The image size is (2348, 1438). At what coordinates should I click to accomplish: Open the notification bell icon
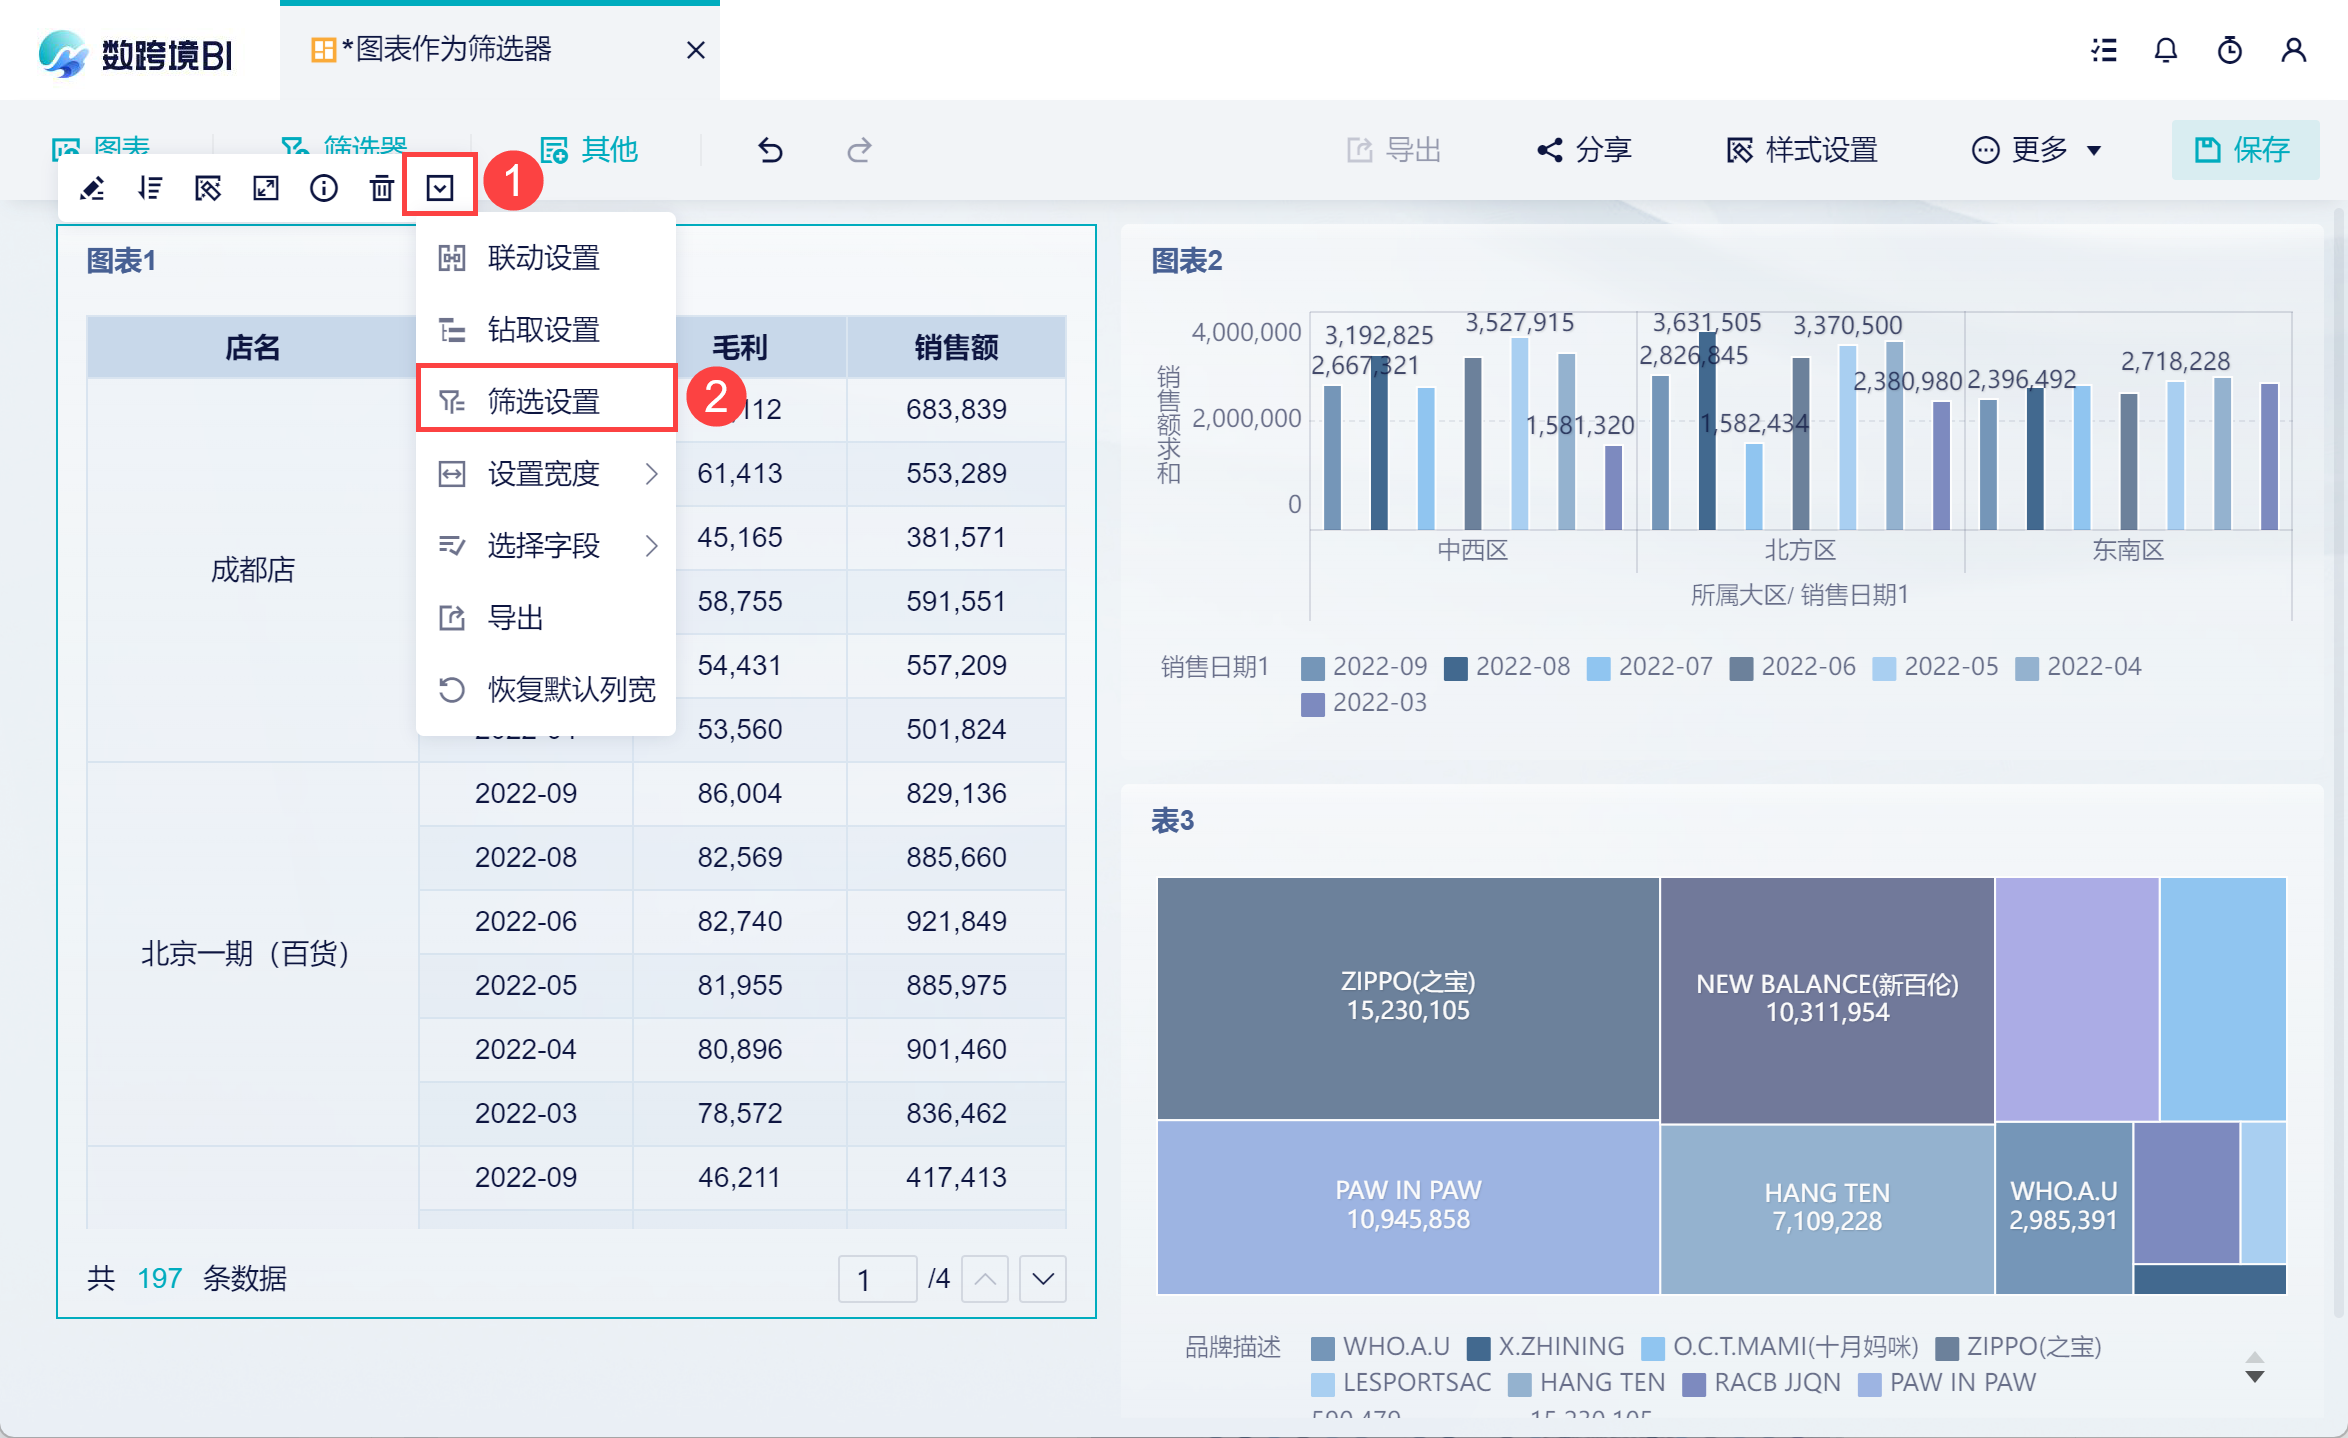coord(2165,50)
